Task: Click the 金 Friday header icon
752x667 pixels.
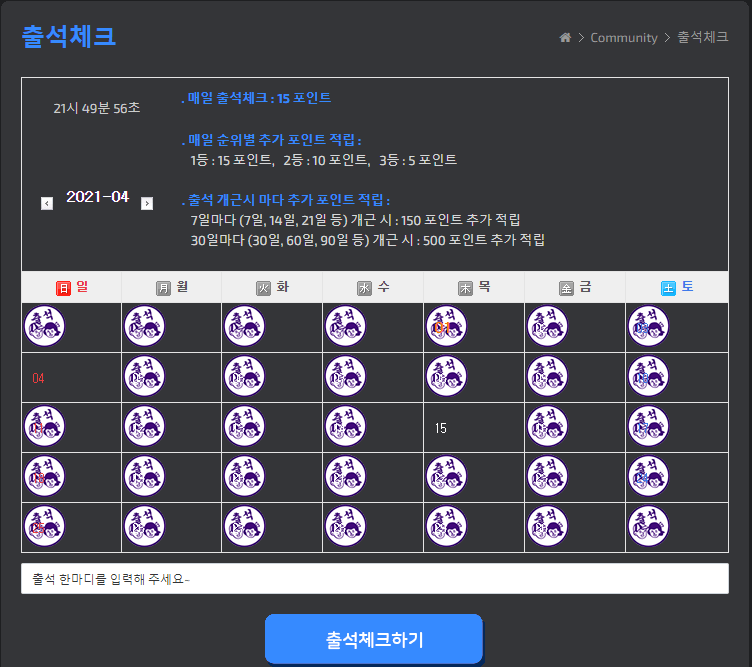Action: (566, 288)
